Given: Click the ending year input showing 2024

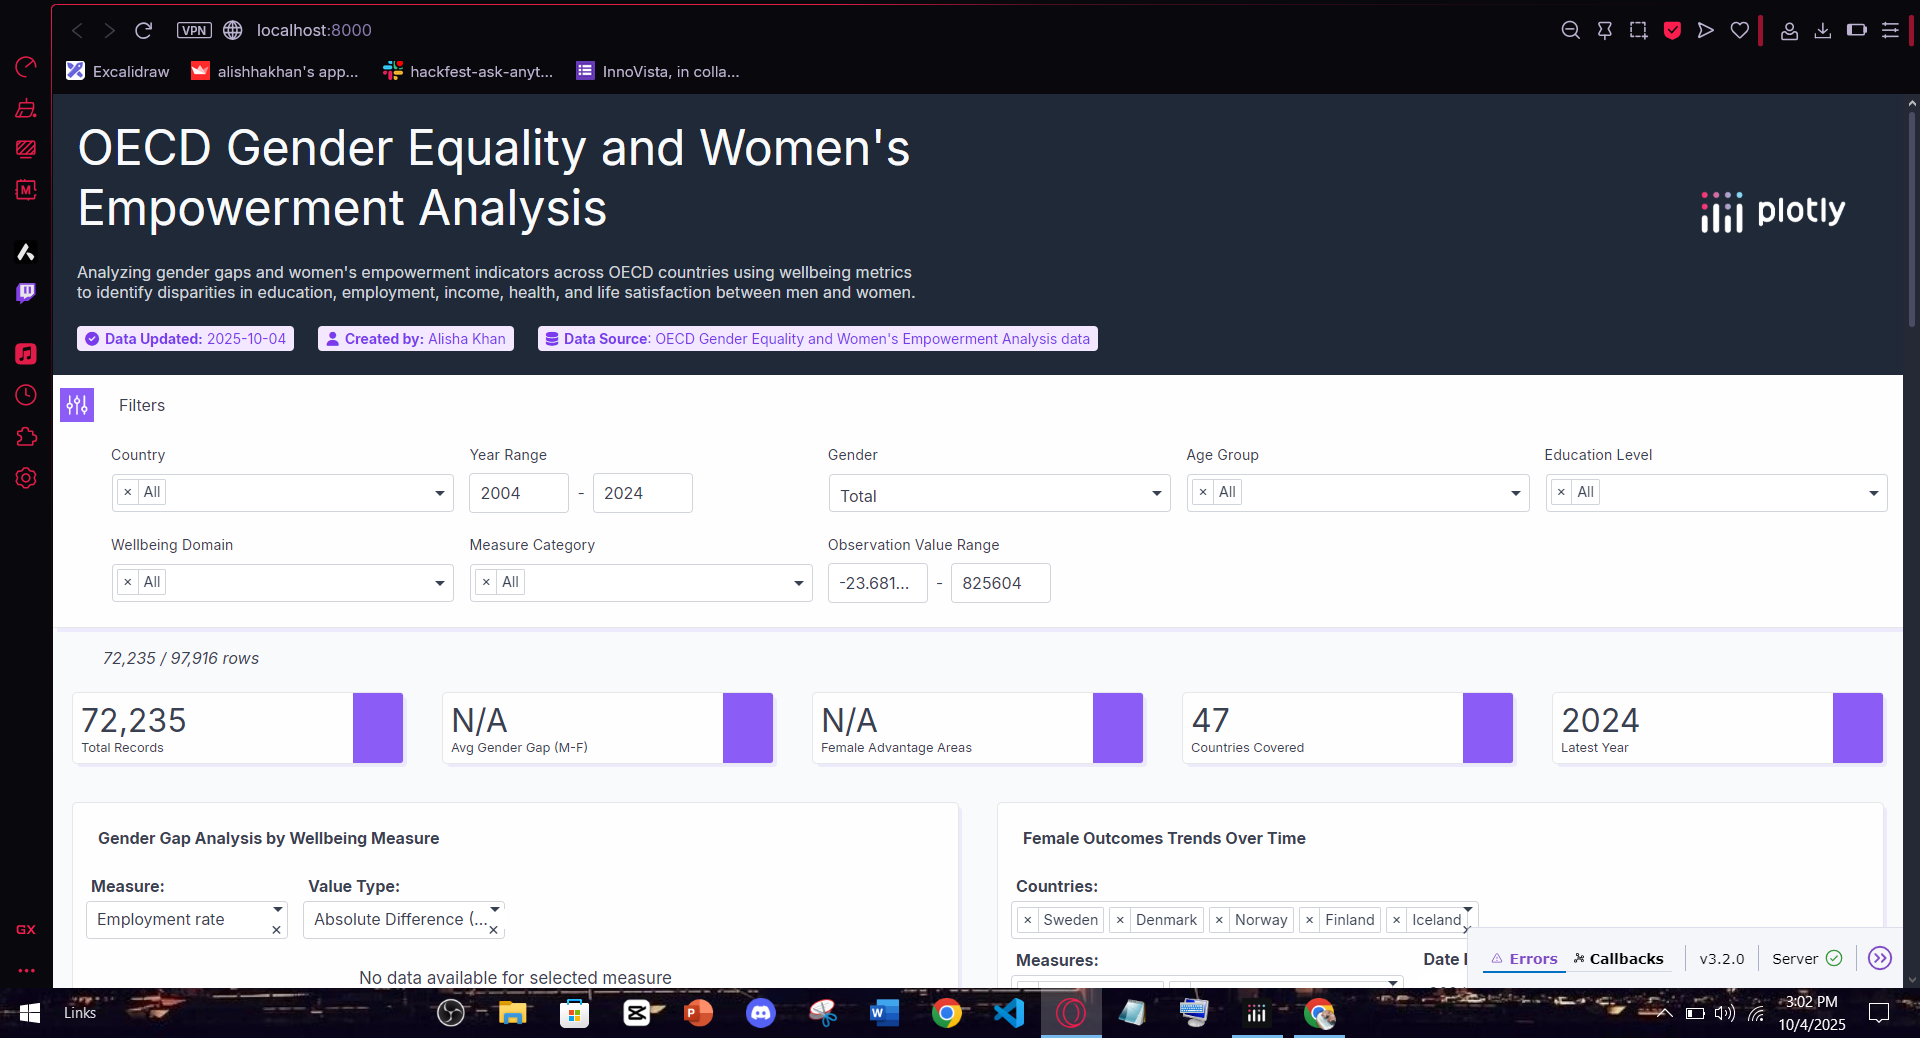Looking at the screenshot, I should click(x=642, y=493).
